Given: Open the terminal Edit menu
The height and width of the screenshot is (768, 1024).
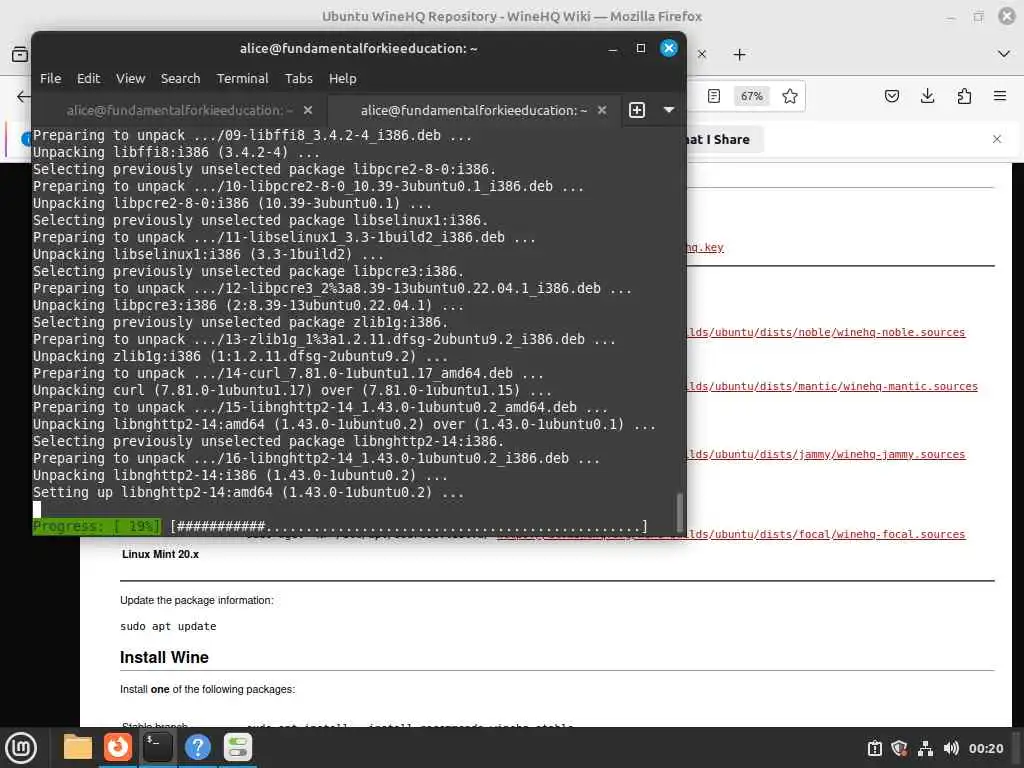Looking at the screenshot, I should (x=88, y=78).
